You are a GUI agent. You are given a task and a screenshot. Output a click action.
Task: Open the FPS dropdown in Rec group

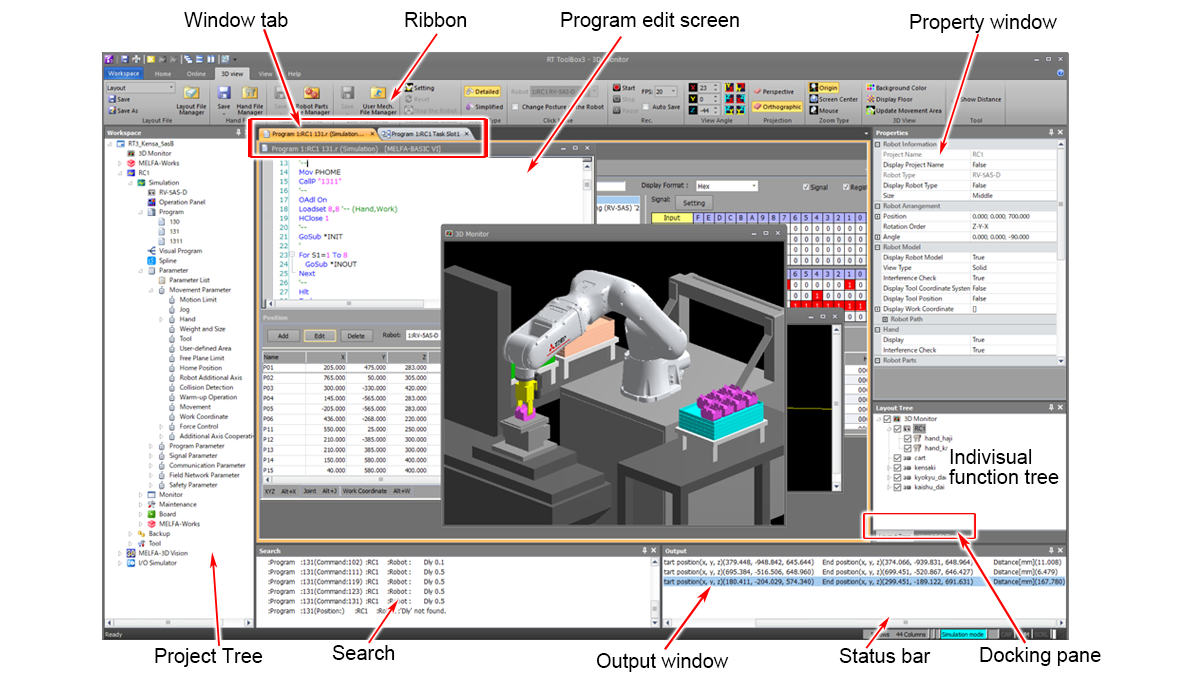click(x=673, y=91)
